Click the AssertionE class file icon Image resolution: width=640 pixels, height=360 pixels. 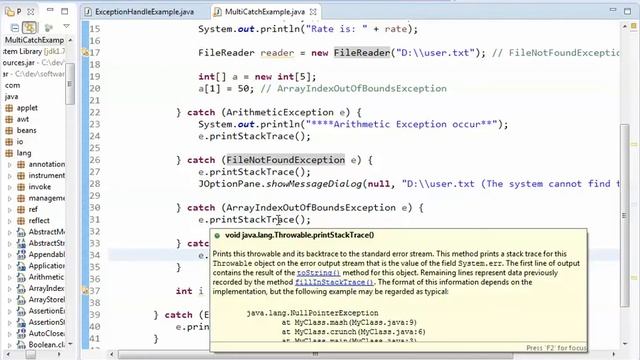(21, 311)
